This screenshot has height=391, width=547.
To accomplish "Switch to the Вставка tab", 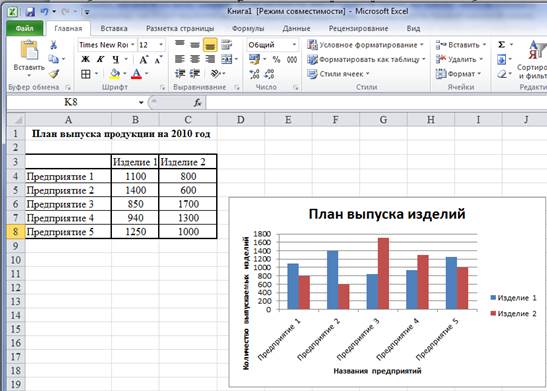I will pyautogui.click(x=114, y=29).
